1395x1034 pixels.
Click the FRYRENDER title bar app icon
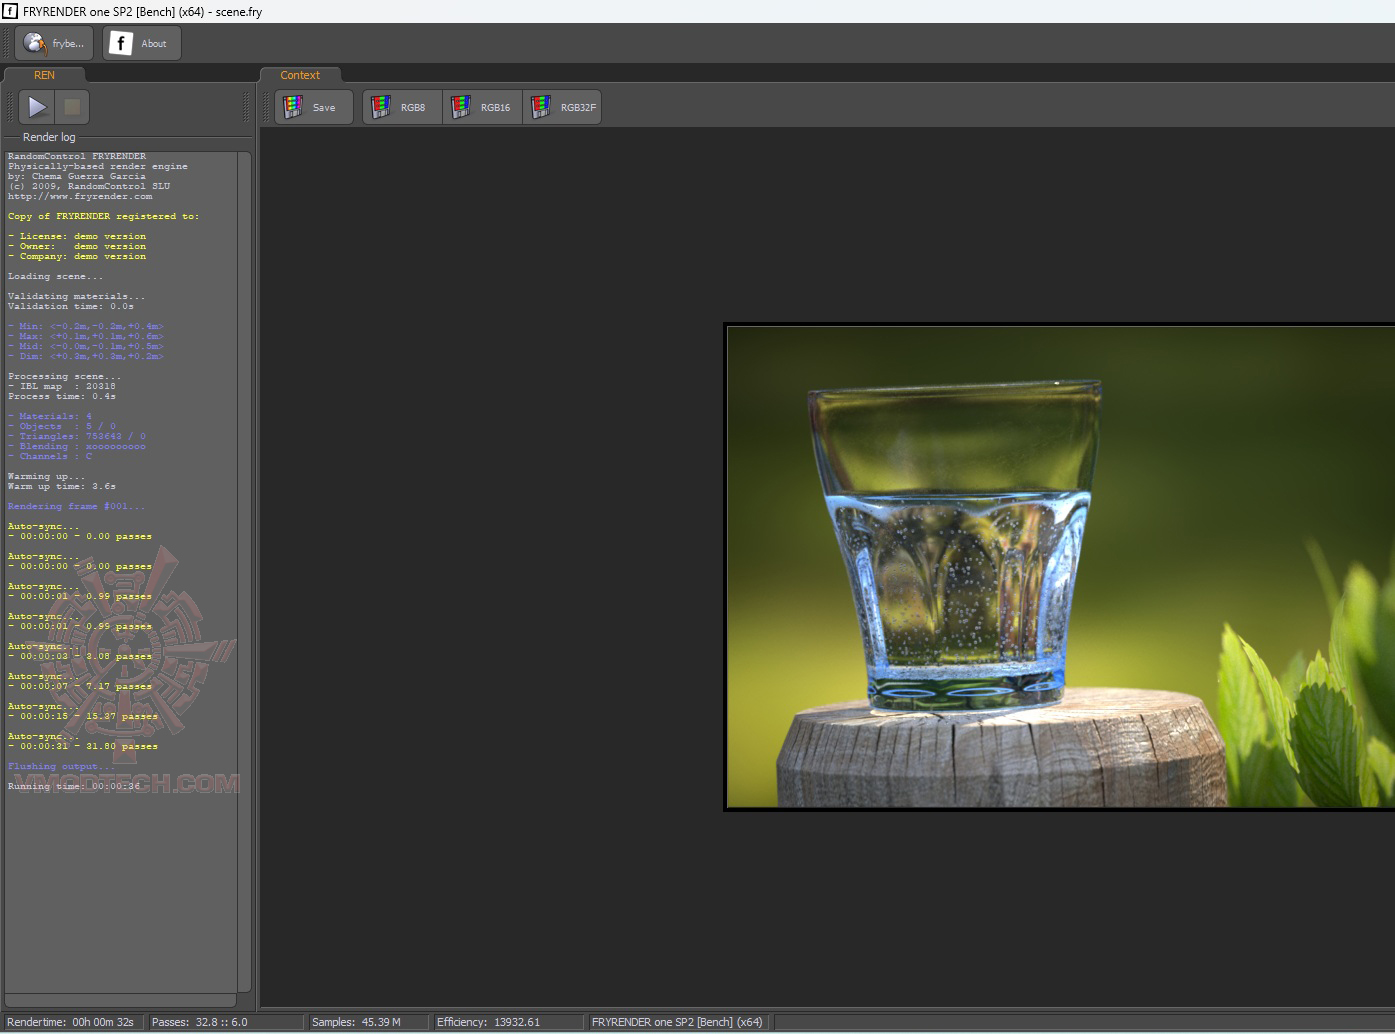click(x=10, y=11)
